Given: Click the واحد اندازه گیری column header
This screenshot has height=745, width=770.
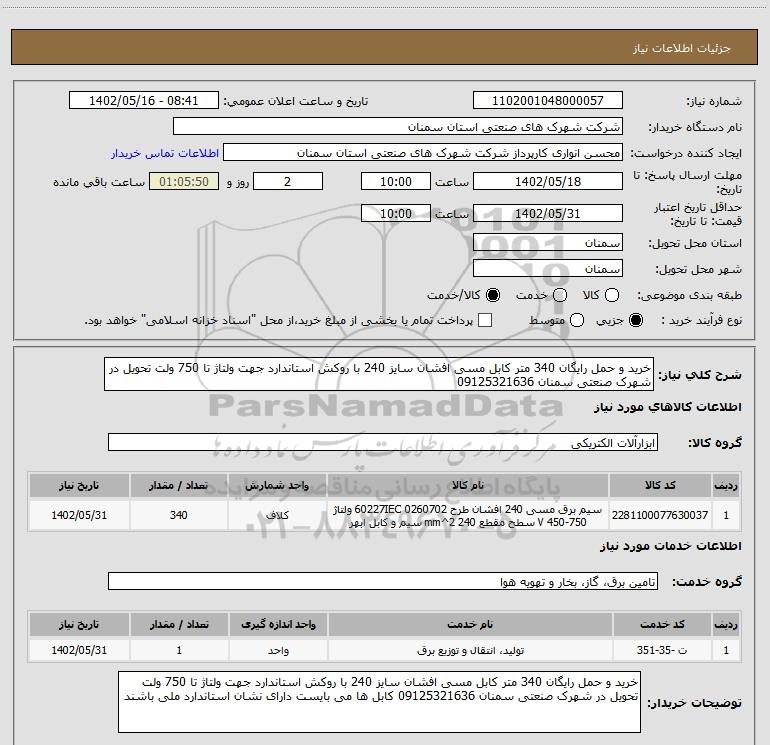Looking at the screenshot, I should (278, 624).
